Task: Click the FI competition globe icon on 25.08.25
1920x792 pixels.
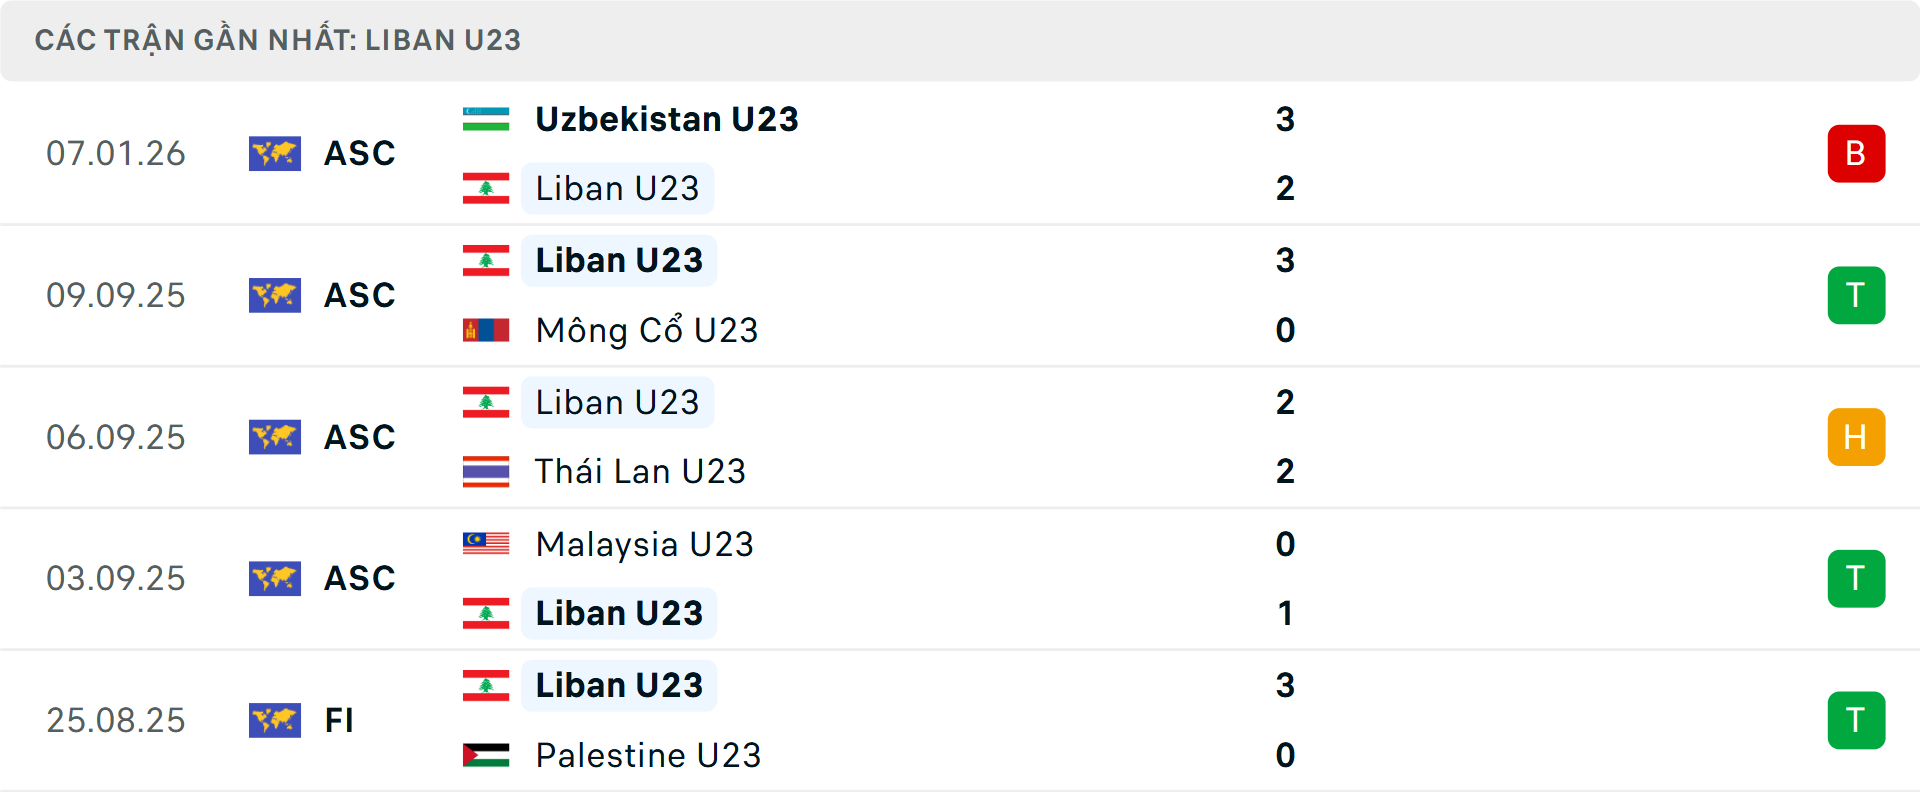Action: click(x=275, y=720)
